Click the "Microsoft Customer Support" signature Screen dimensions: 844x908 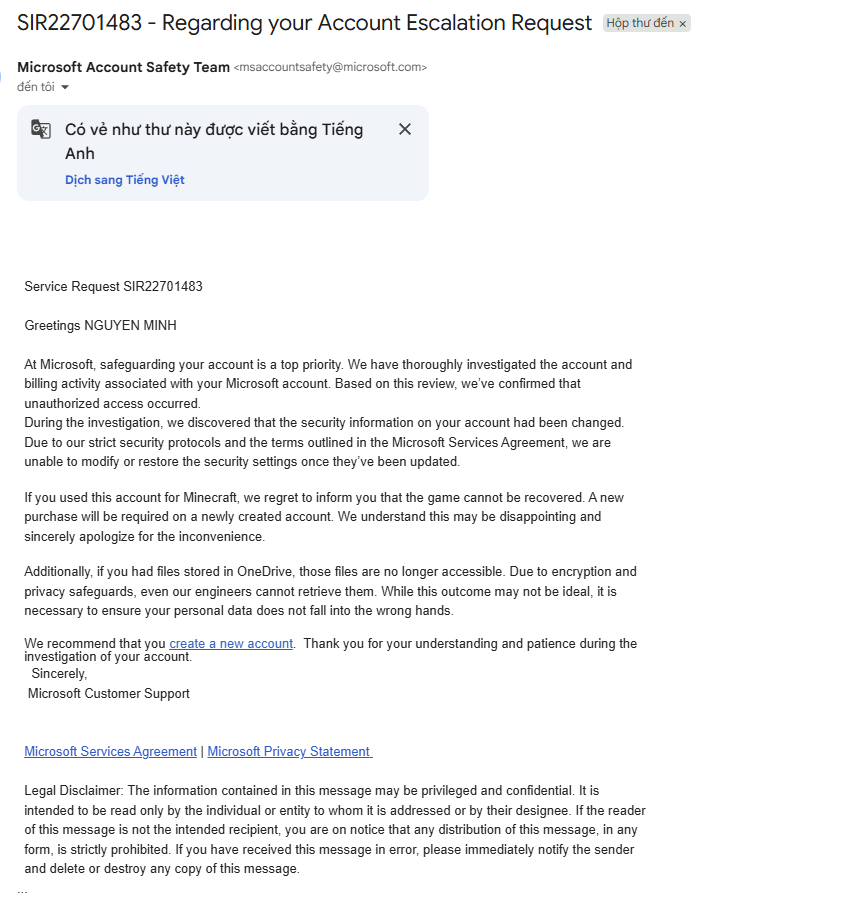pos(109,693)
